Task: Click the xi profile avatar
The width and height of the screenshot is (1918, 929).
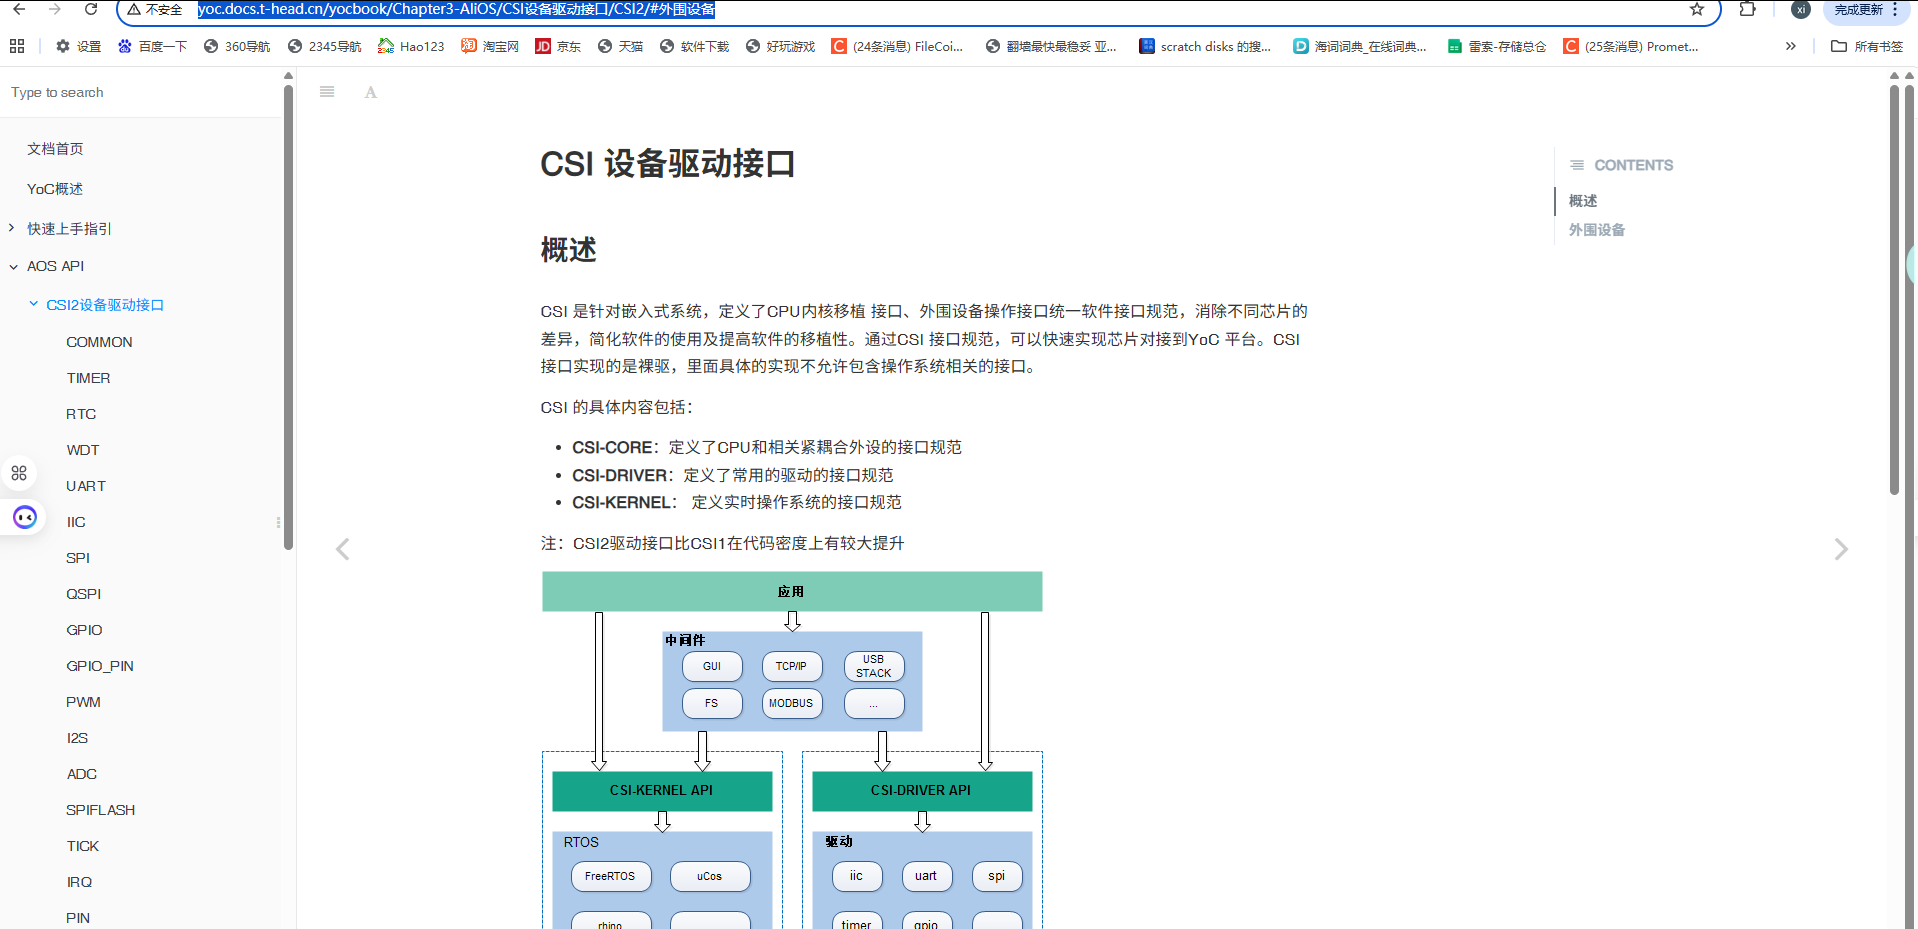Action: [1800, 11]
